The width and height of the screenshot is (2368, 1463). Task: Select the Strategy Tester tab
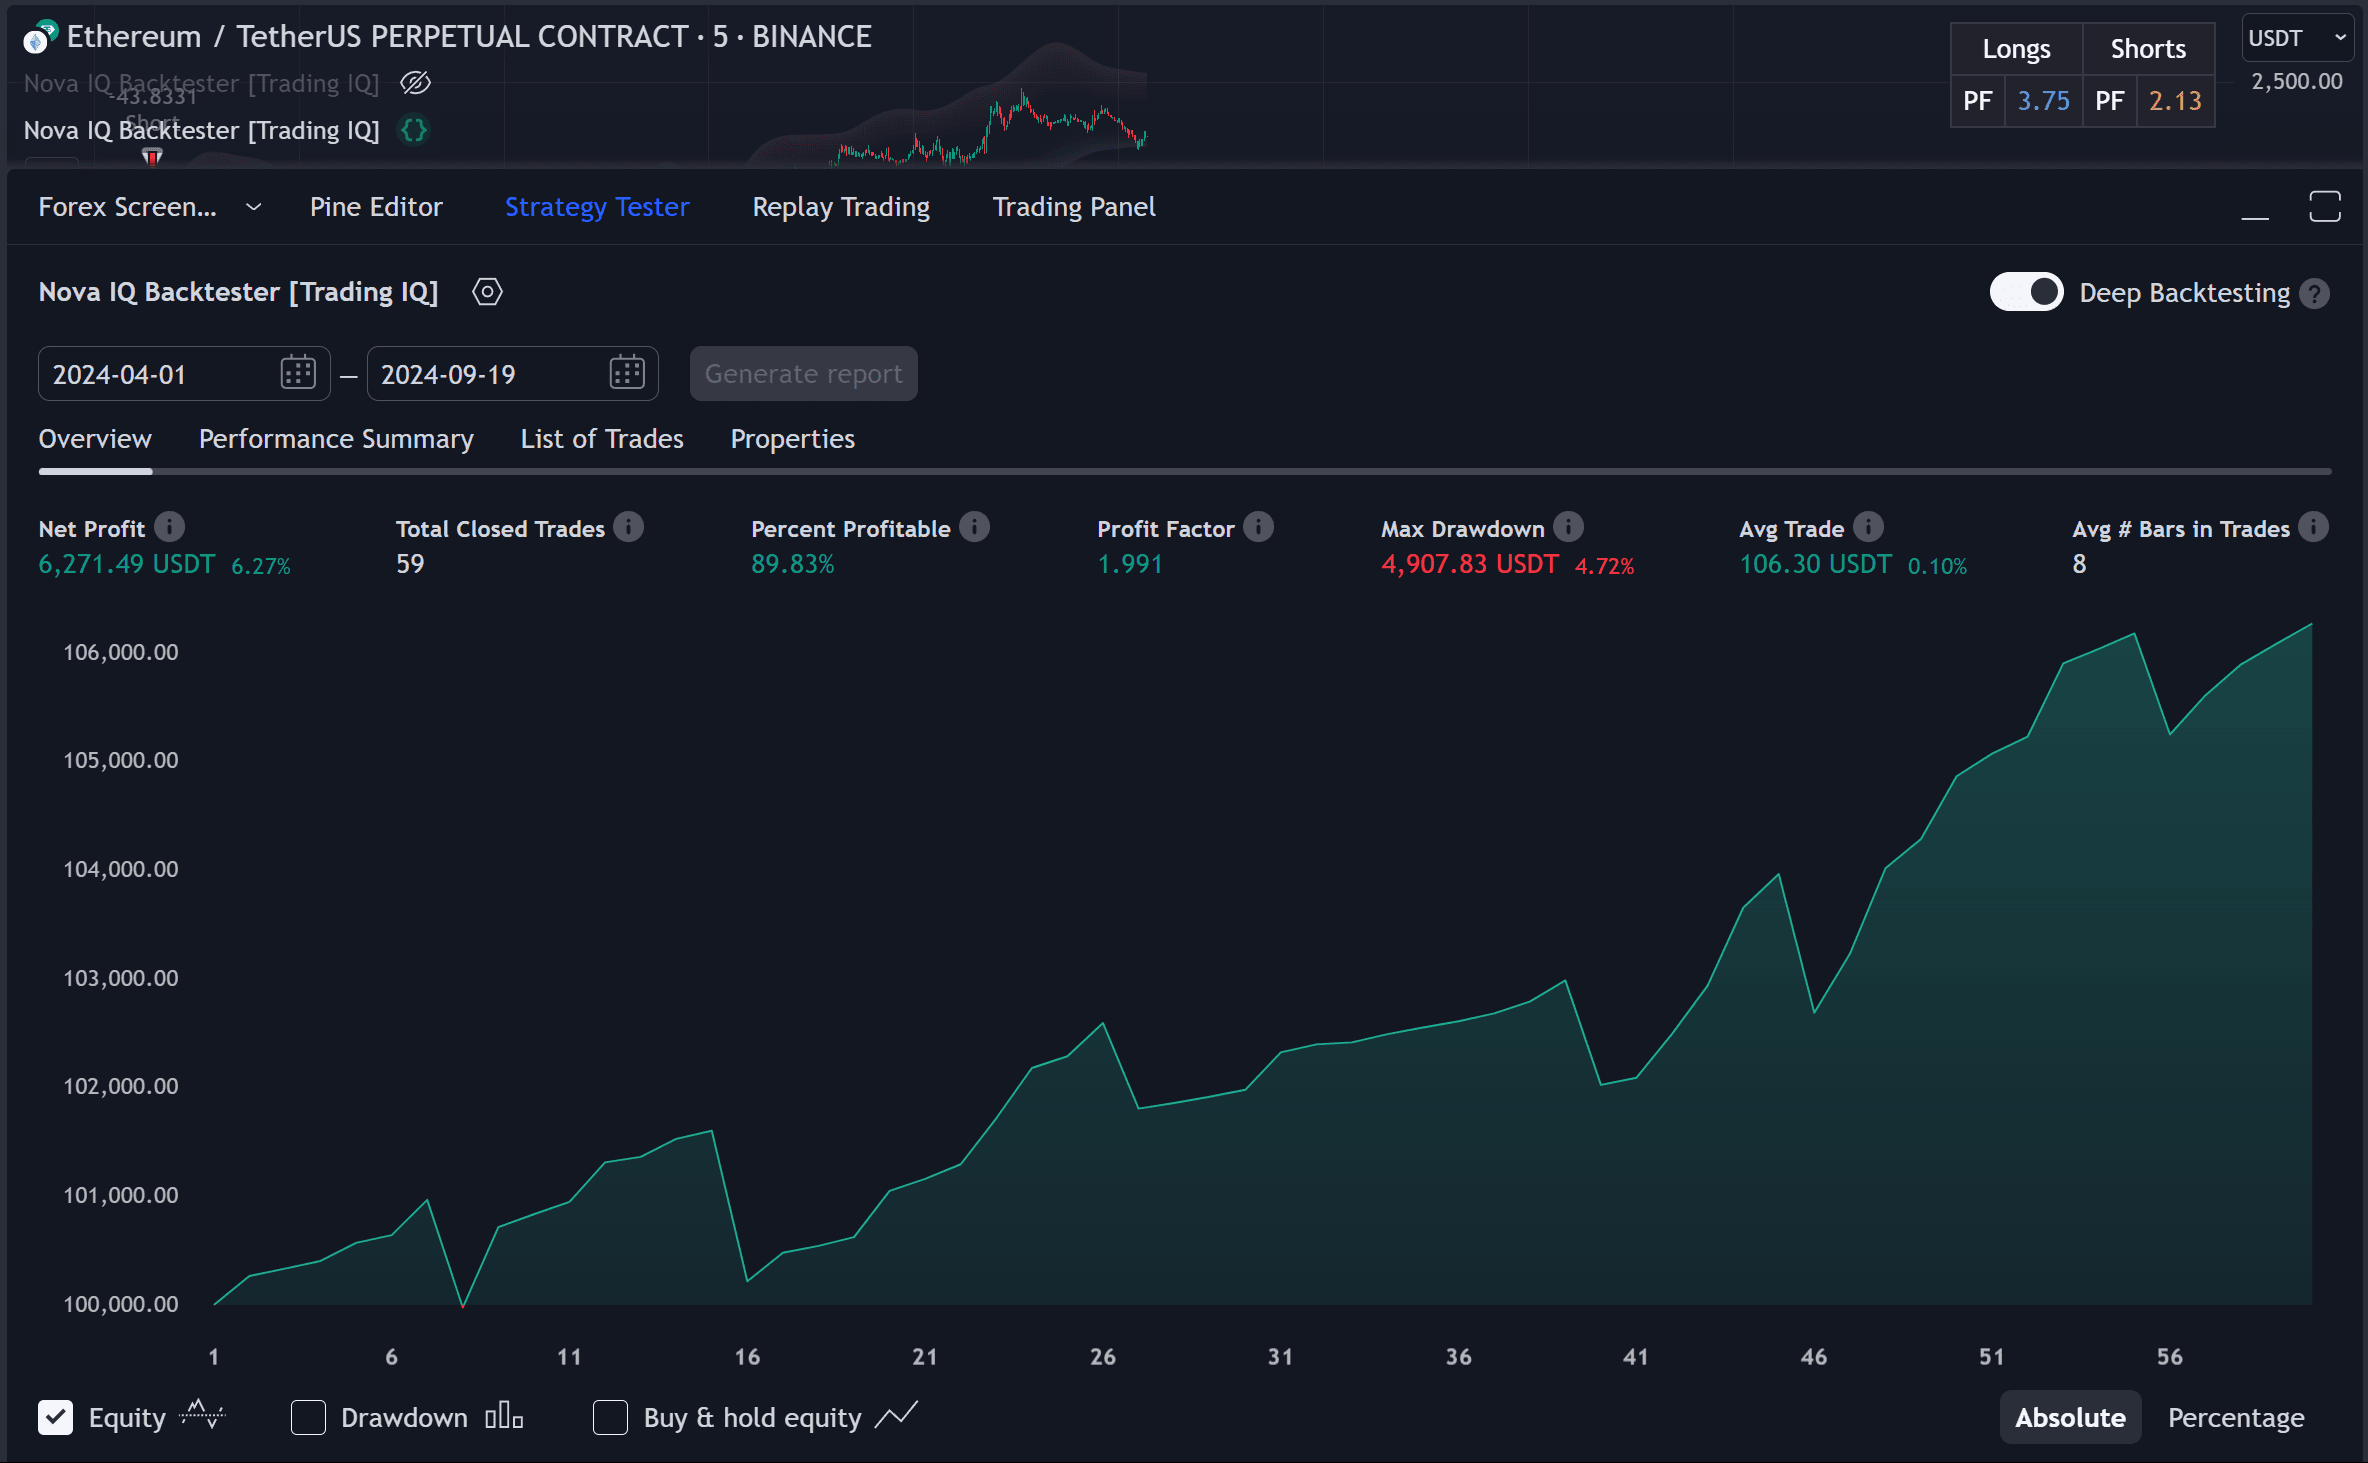click(597, 207)
